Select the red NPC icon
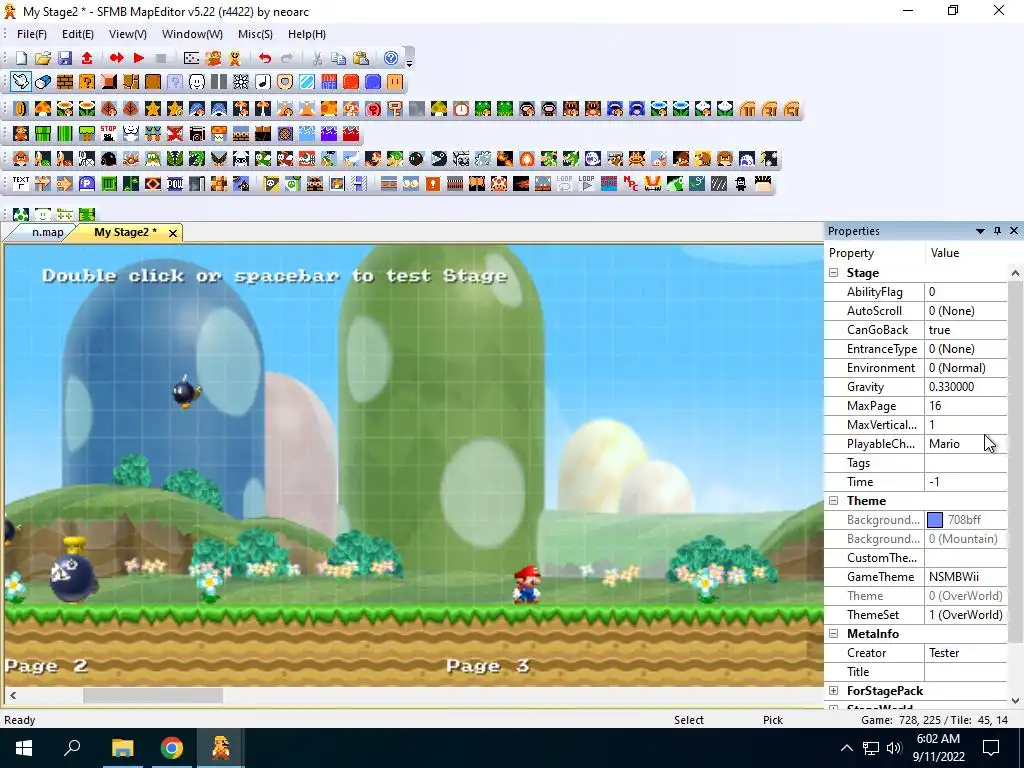1024x768 pixels. click(630, 184)
